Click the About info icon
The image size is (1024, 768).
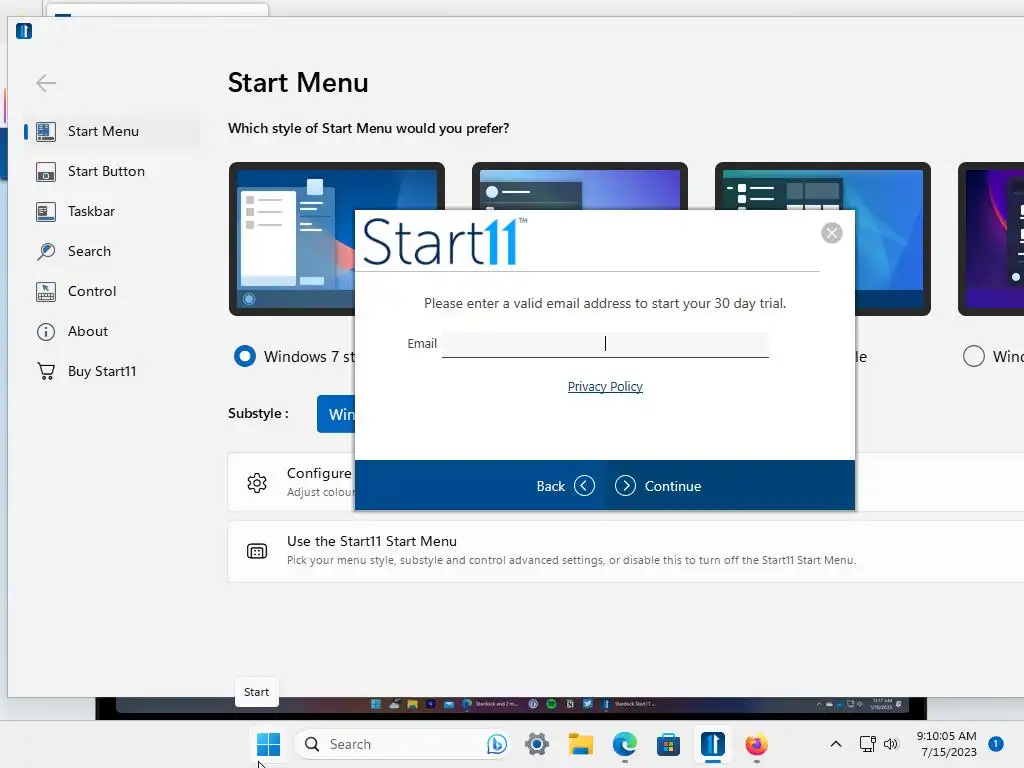(46, 332)
